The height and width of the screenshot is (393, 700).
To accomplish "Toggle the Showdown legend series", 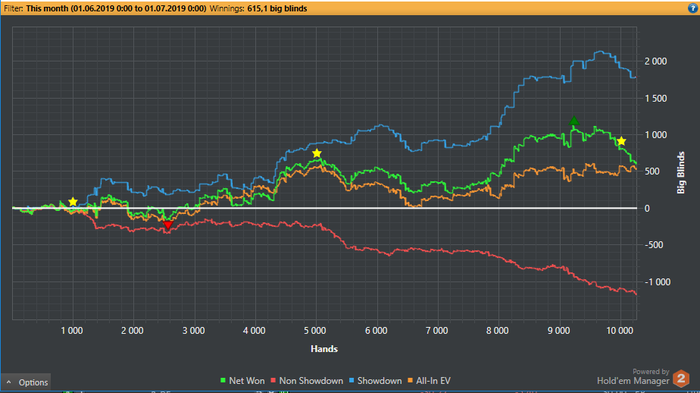I will pos(375,381).
